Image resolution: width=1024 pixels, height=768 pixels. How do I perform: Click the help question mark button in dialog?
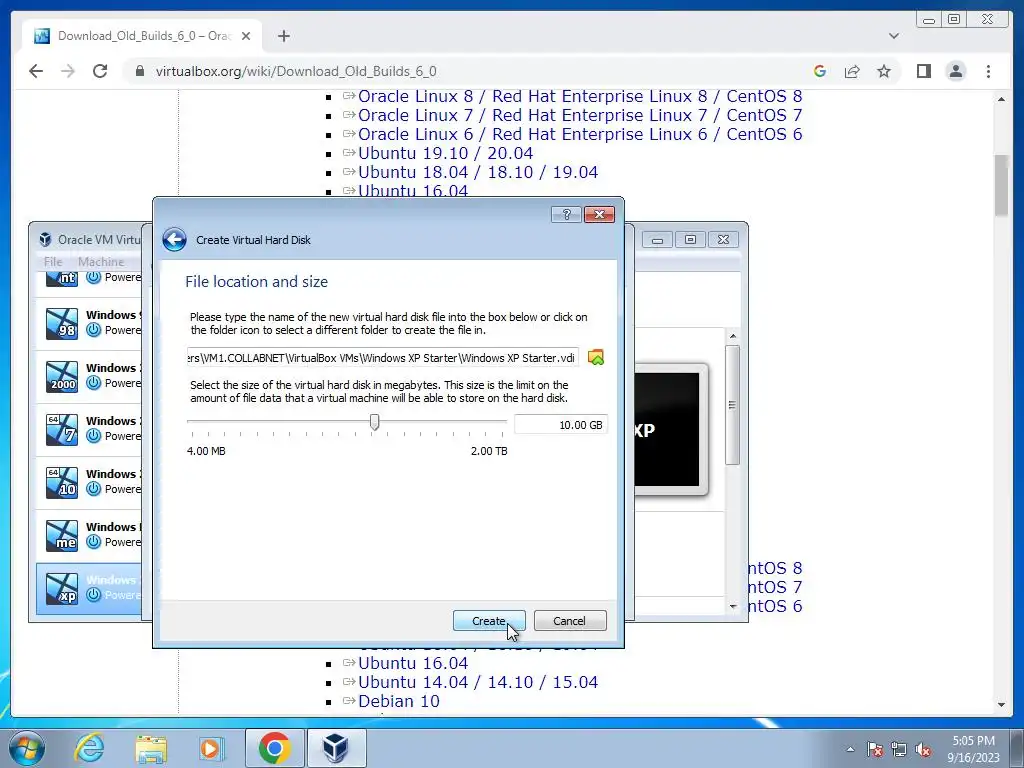(x=566, y=215)
